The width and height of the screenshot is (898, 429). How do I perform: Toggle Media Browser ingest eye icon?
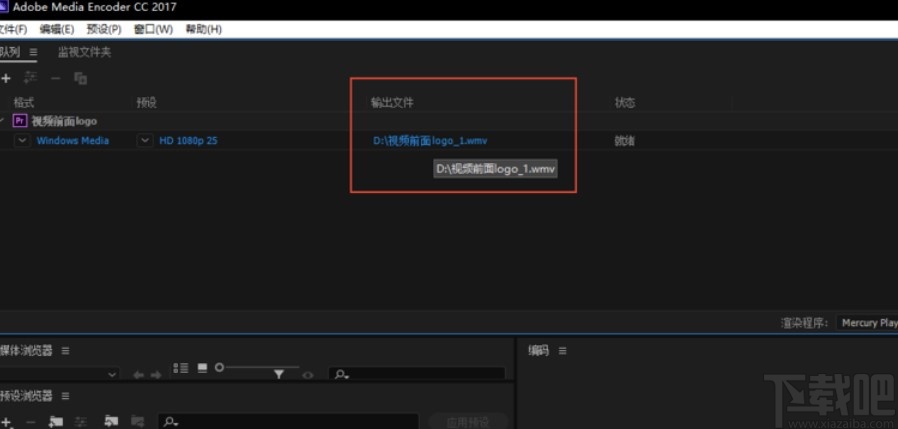tap(308, 375)
